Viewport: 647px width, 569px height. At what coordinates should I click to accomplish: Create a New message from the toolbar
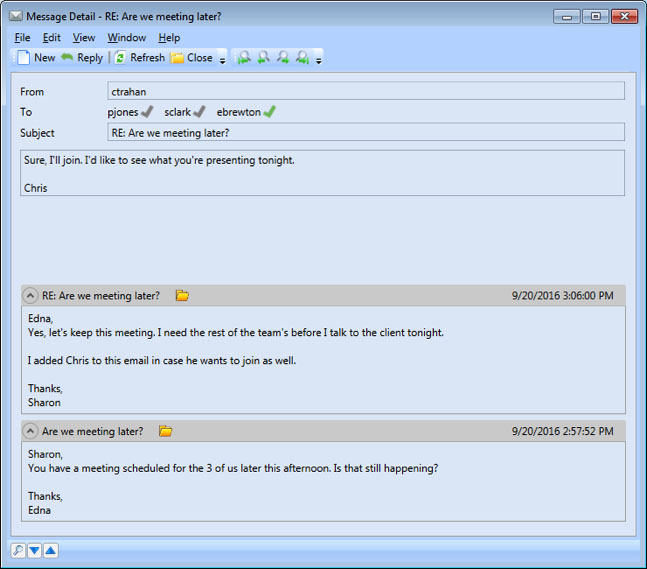pyautogui.click(x=36, y=57)
